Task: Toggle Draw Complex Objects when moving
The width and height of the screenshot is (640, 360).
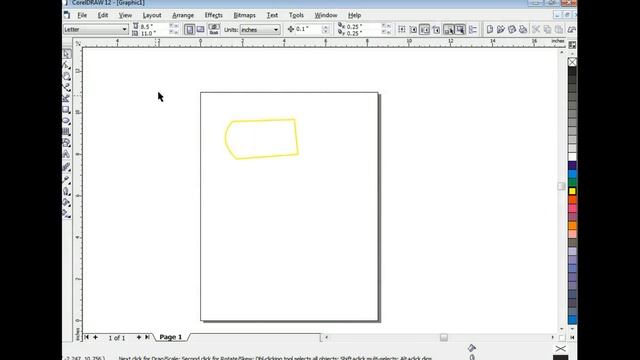Action: (x=449, y=29)
